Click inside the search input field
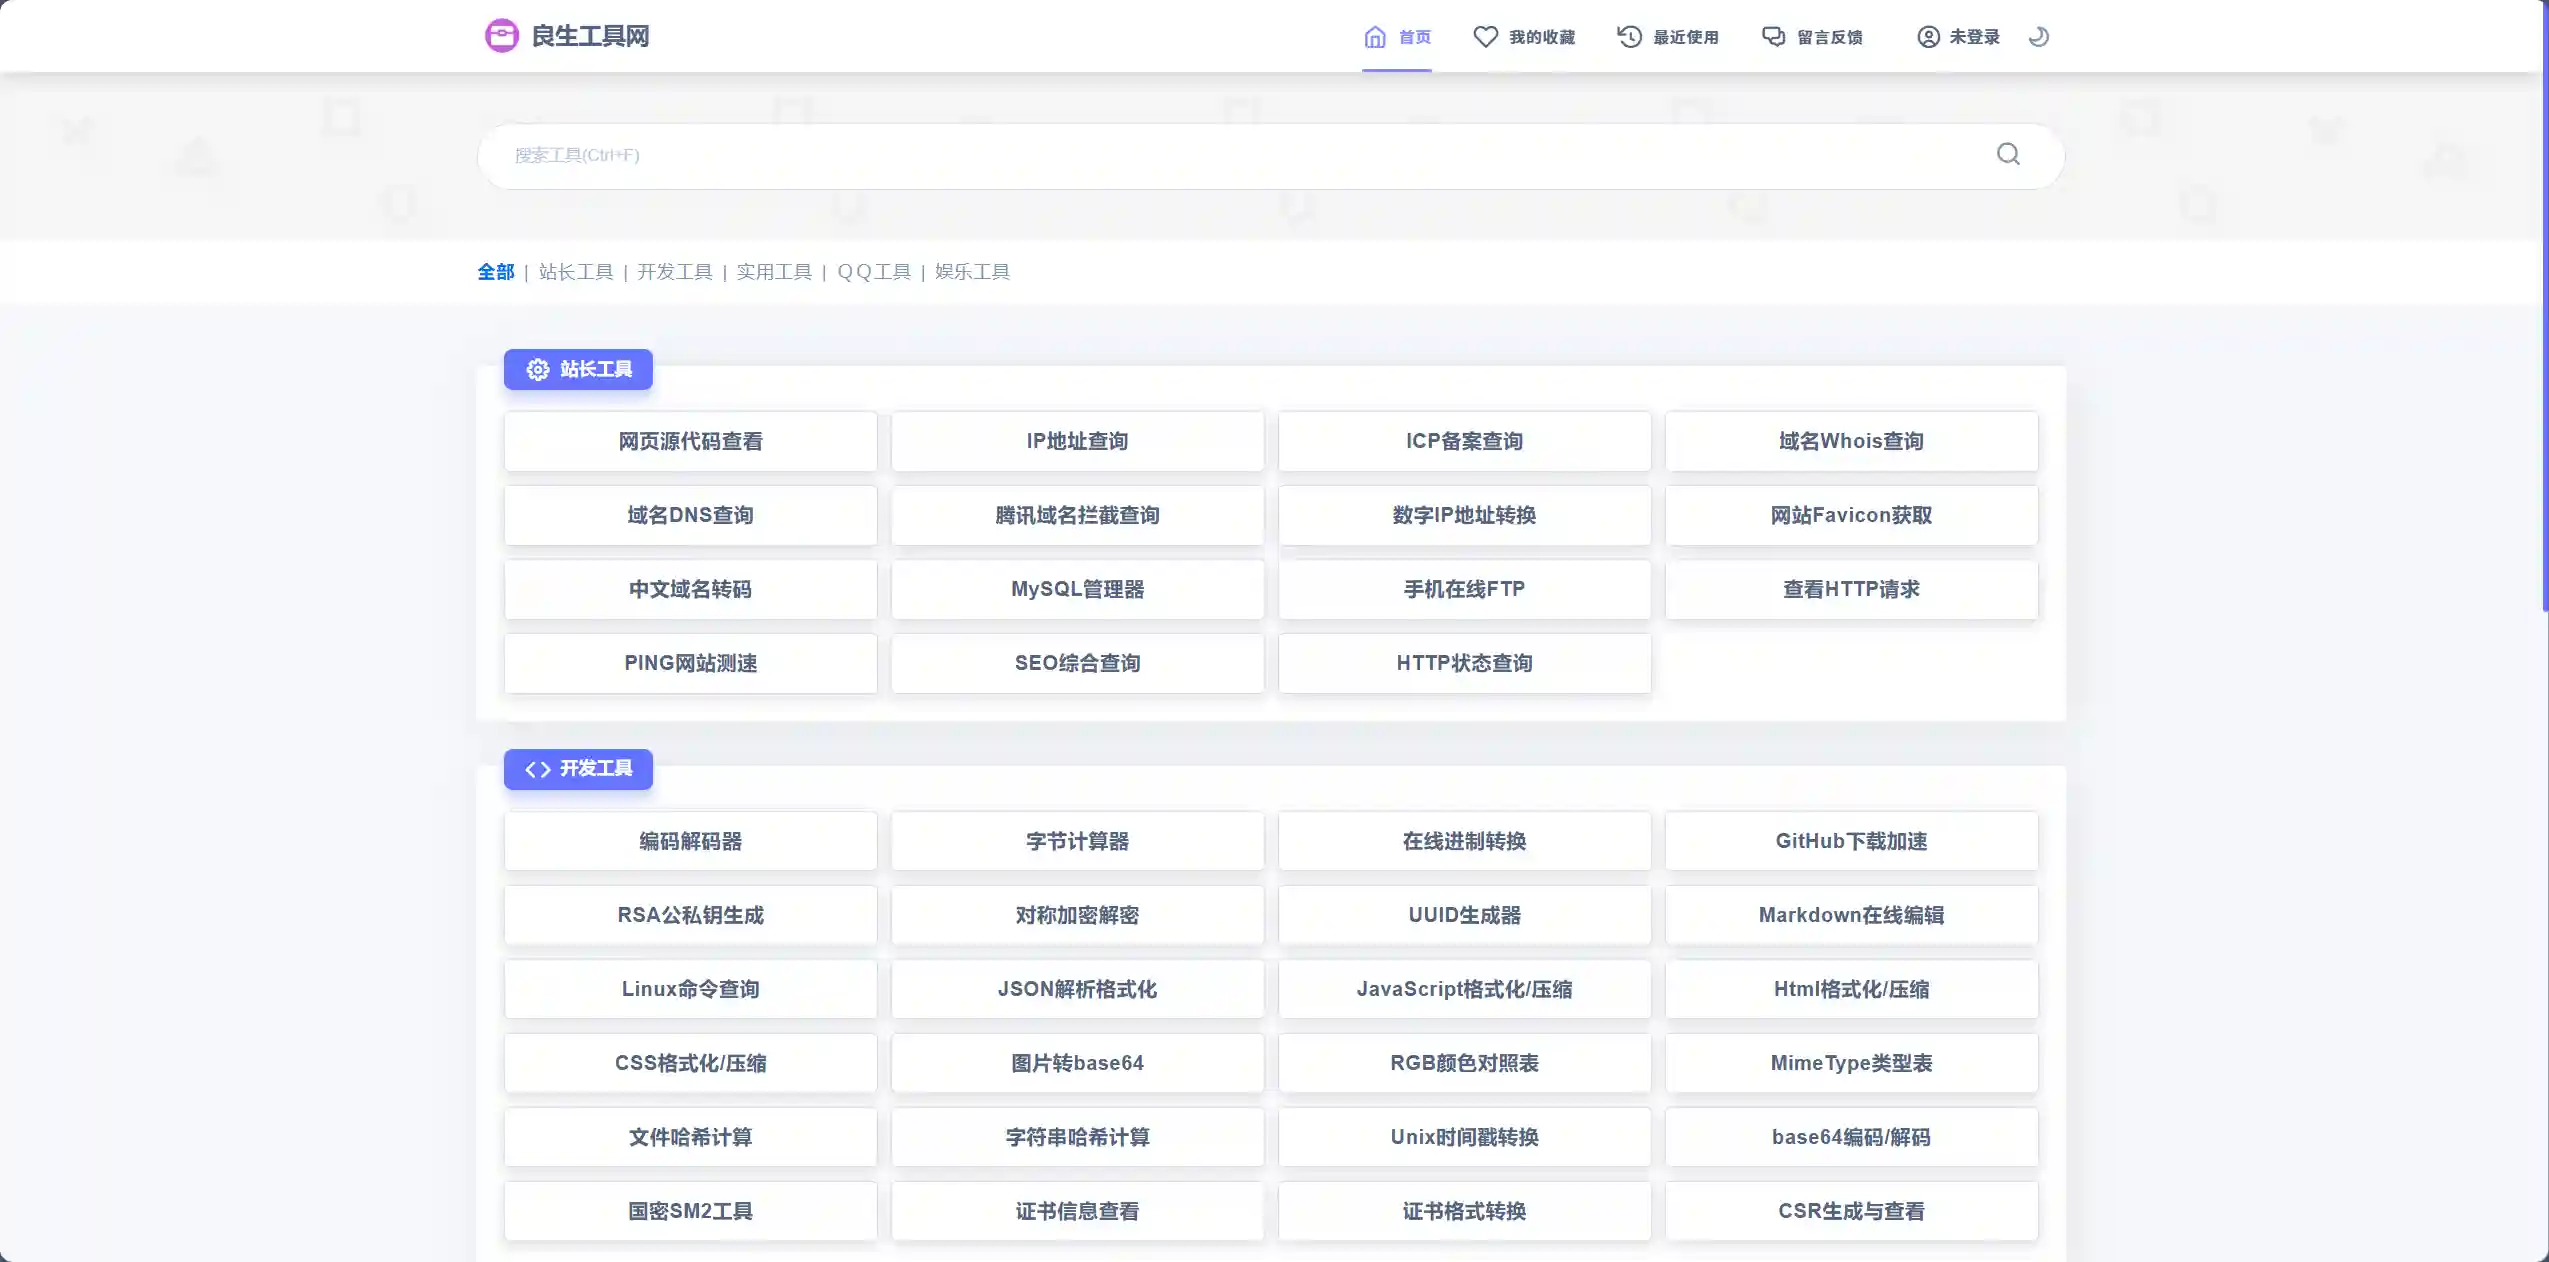 coord(1200,155)
